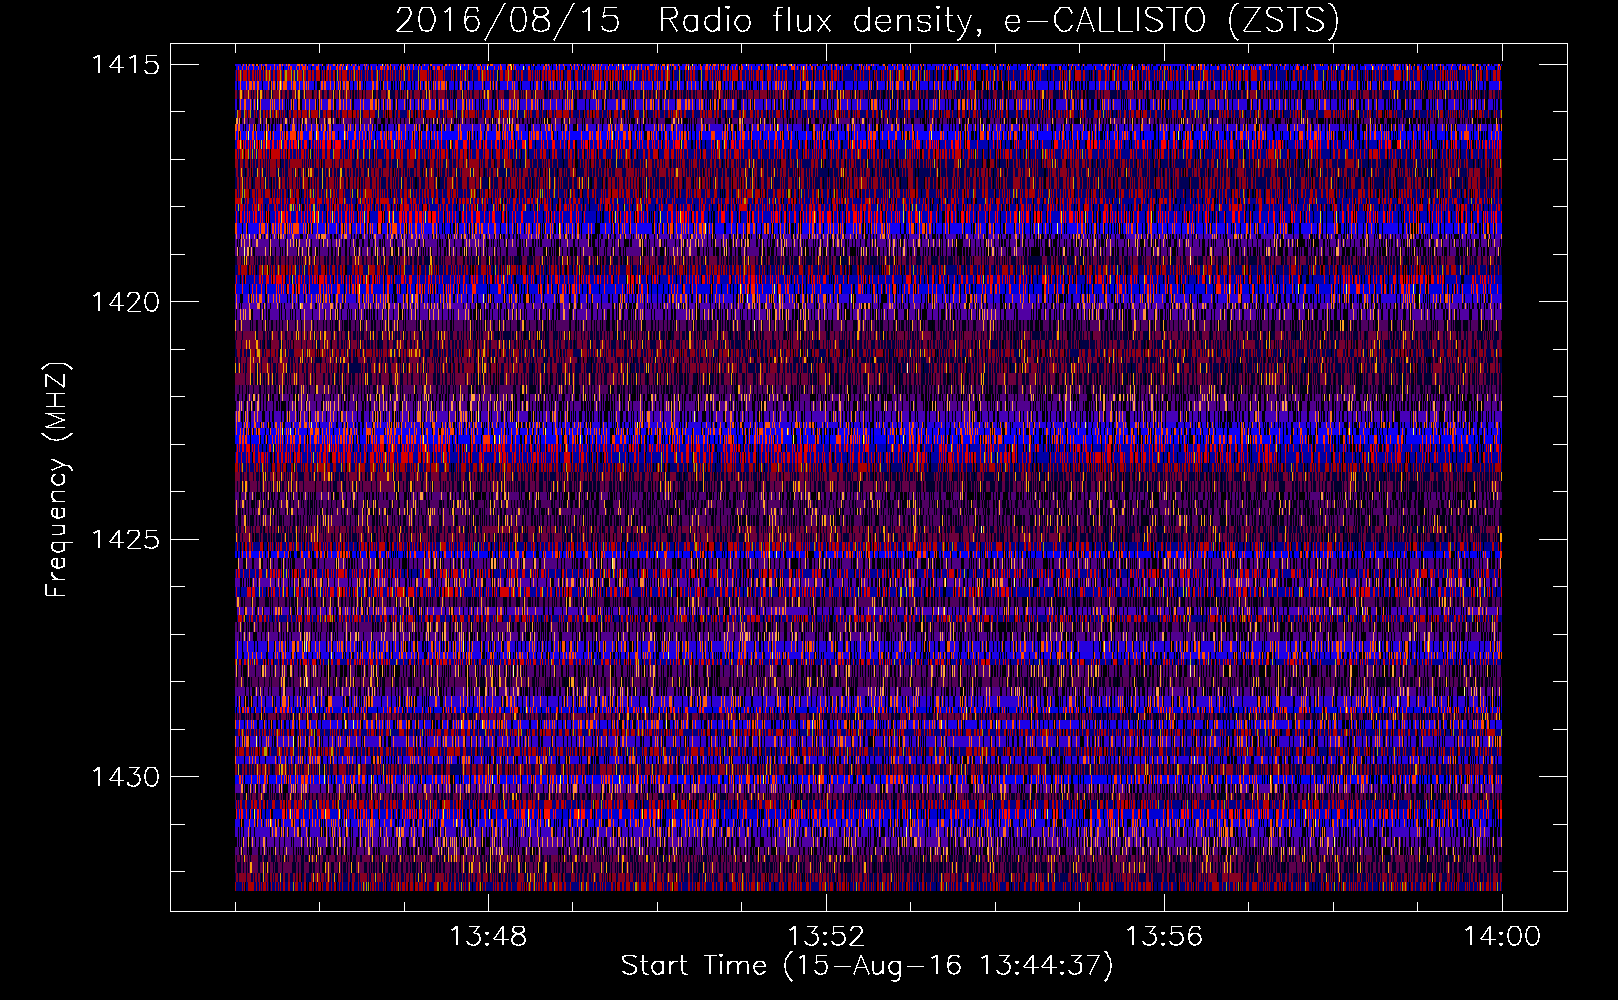Image resolution: width=1618 pixels, height=1000 pixels.
Task: Click the plot title '2016/08/15 Radio flux density, e-CALLISTO (ZSTS)'
Action: [x=867, y=21]
